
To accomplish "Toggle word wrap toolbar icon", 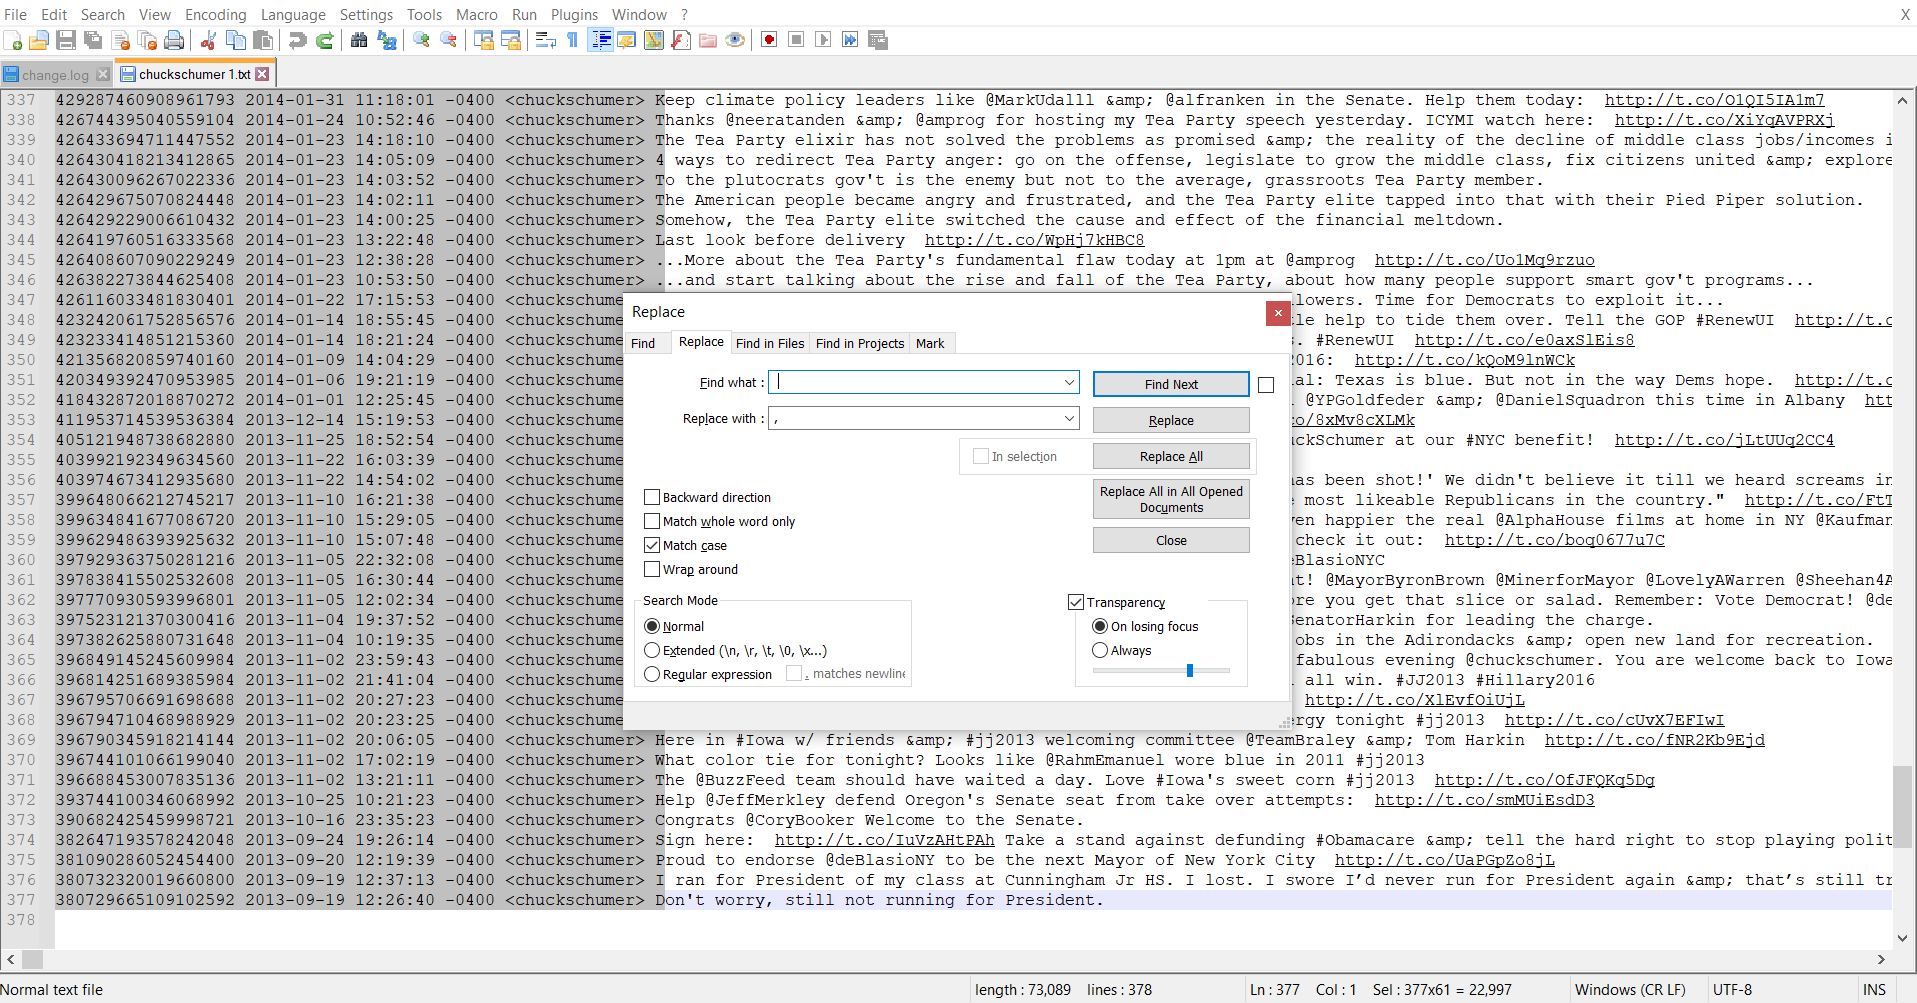I will click(x=545, y=40).
